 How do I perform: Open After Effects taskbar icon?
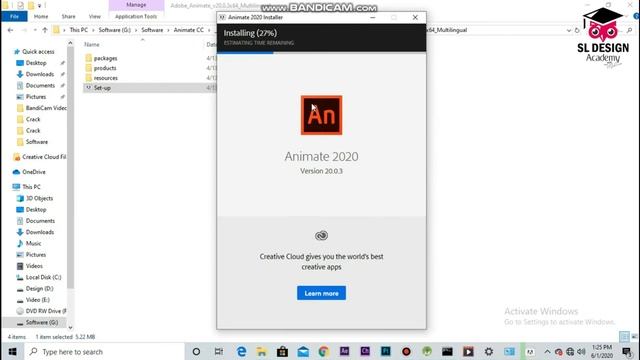coord(344,351)
